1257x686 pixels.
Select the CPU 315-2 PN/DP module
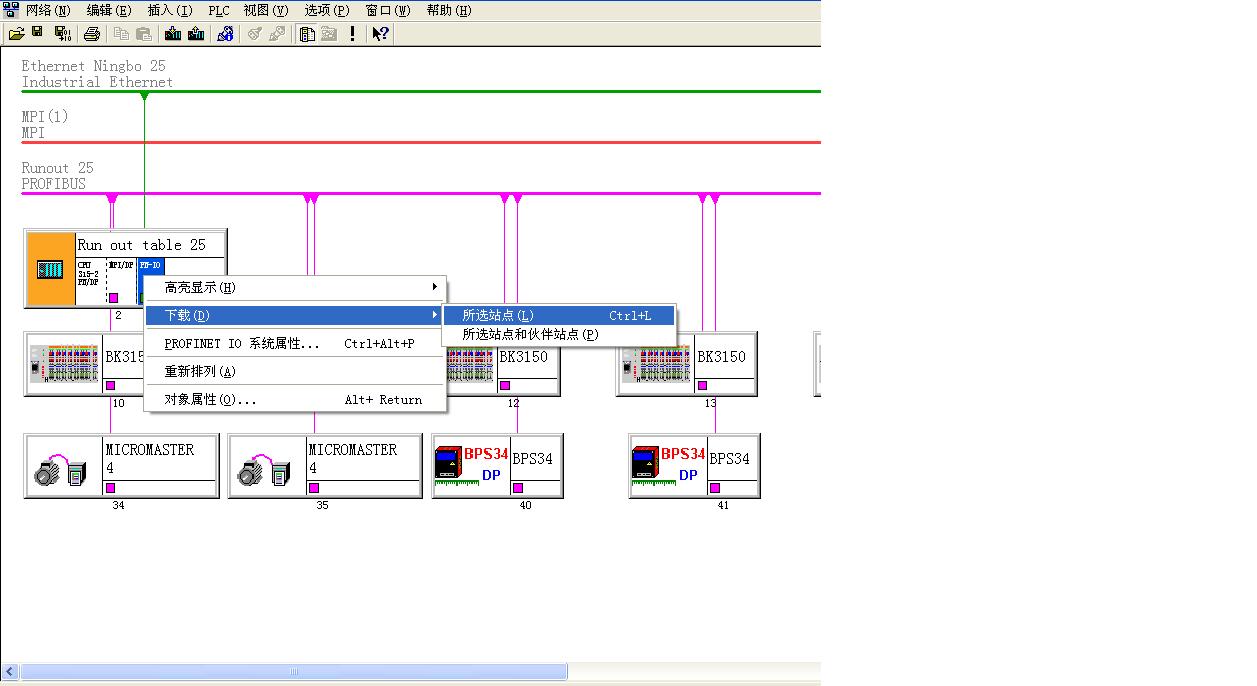91,281
